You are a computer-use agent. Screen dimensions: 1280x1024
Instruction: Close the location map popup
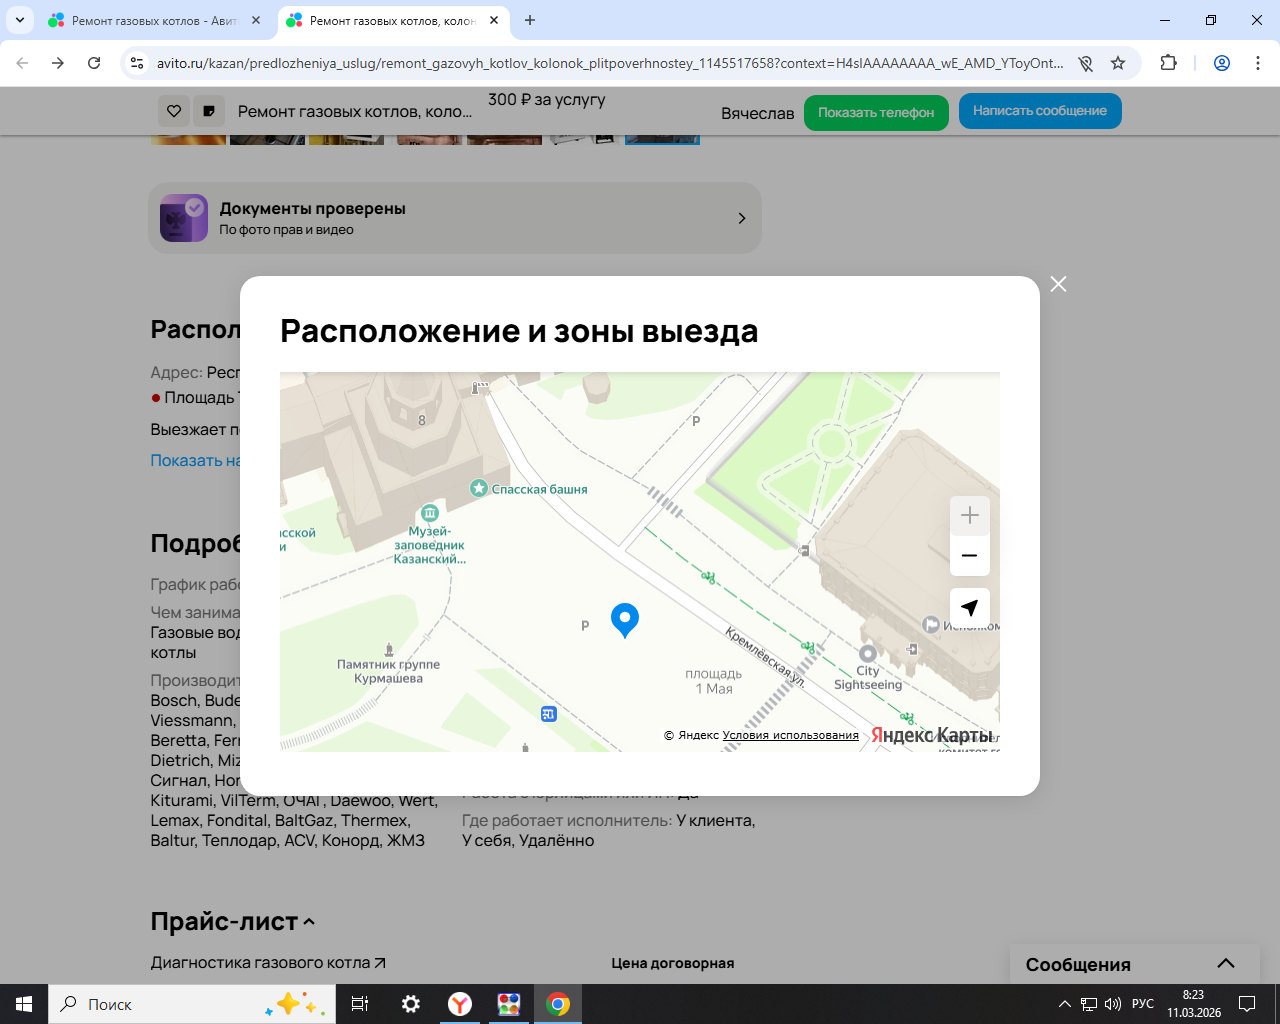coord(1058,284)
